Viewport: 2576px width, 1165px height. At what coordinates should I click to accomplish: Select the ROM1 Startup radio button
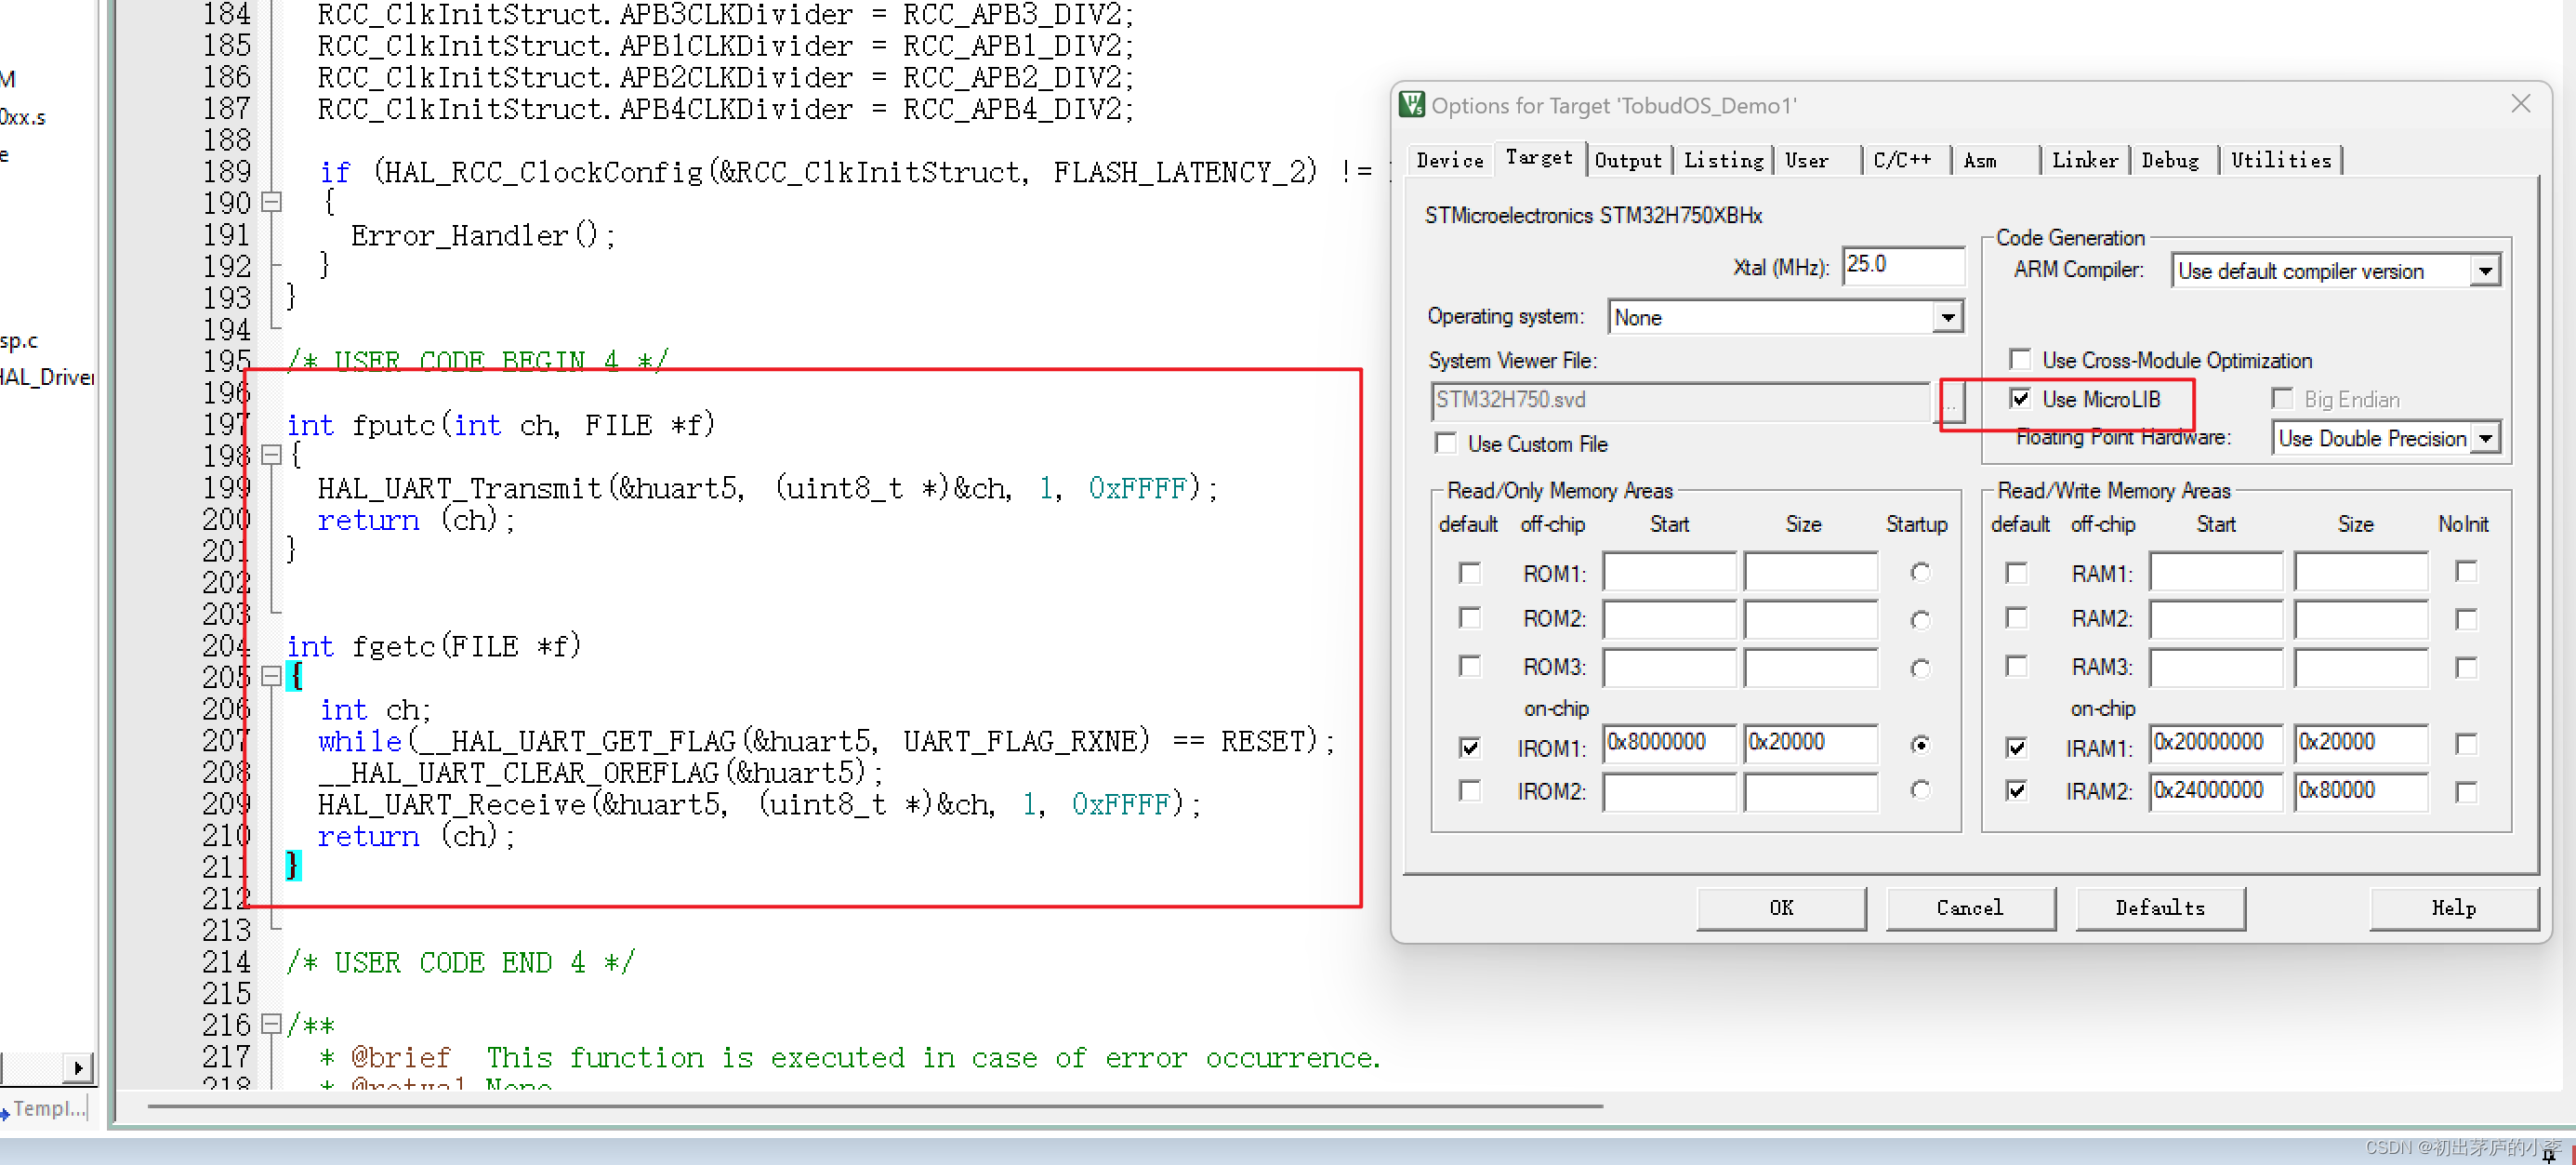(1919, 572)
